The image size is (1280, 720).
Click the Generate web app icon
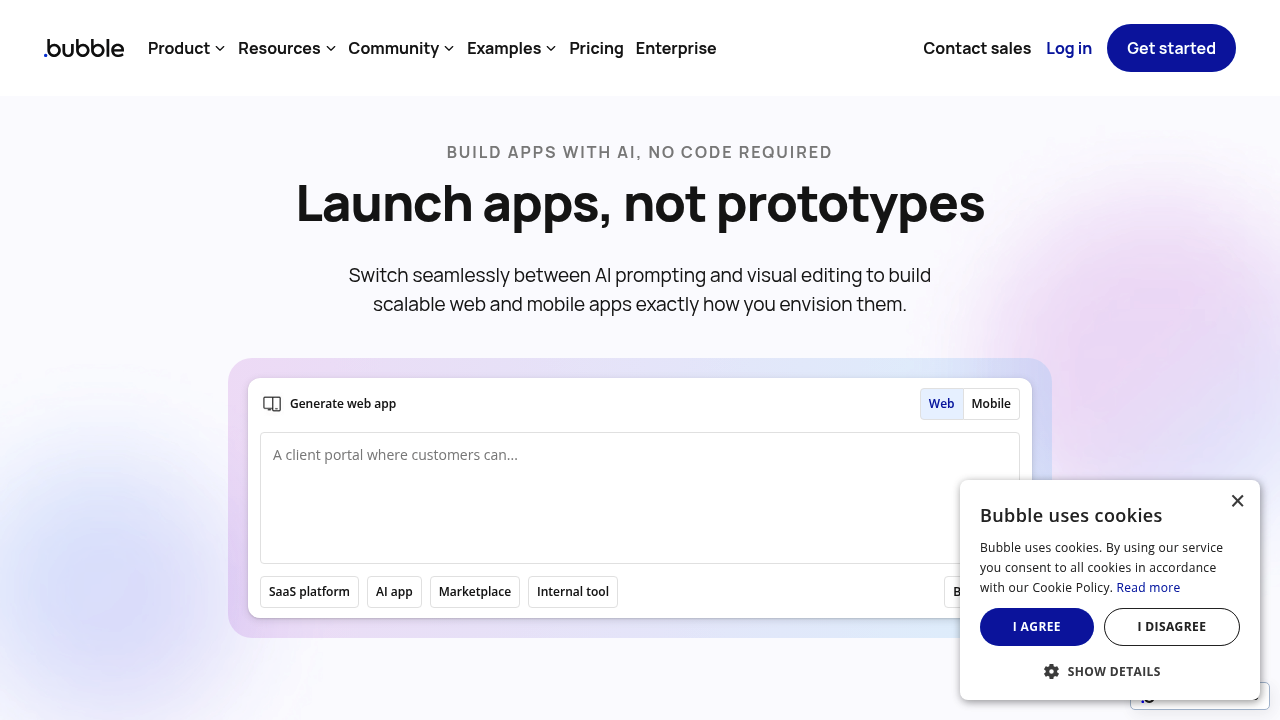(272, 404)
